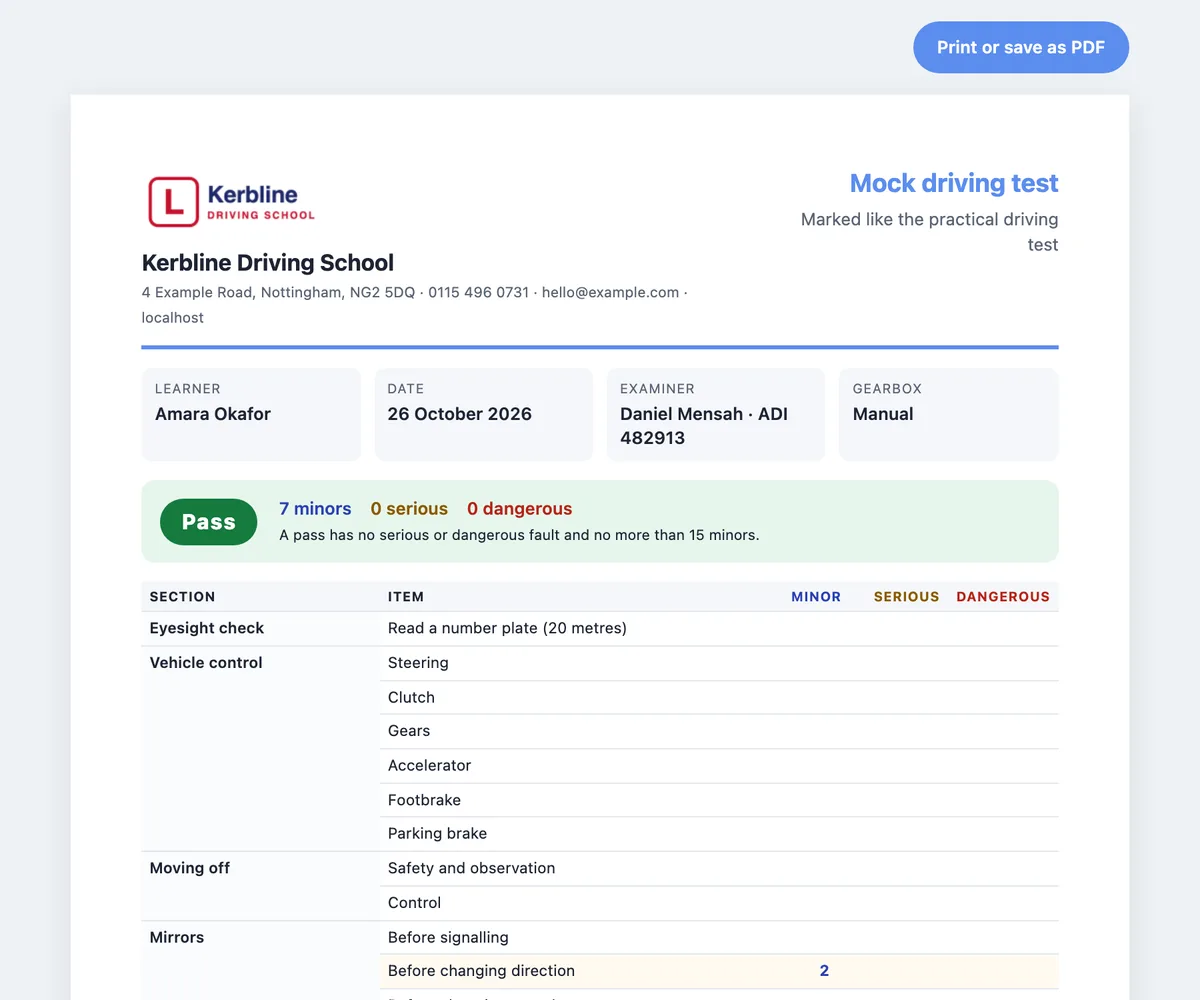Click the Moving off section cell
The width and height of the screenshot is (1200, 1000).
pyautogui.click(x=261, y=886)
